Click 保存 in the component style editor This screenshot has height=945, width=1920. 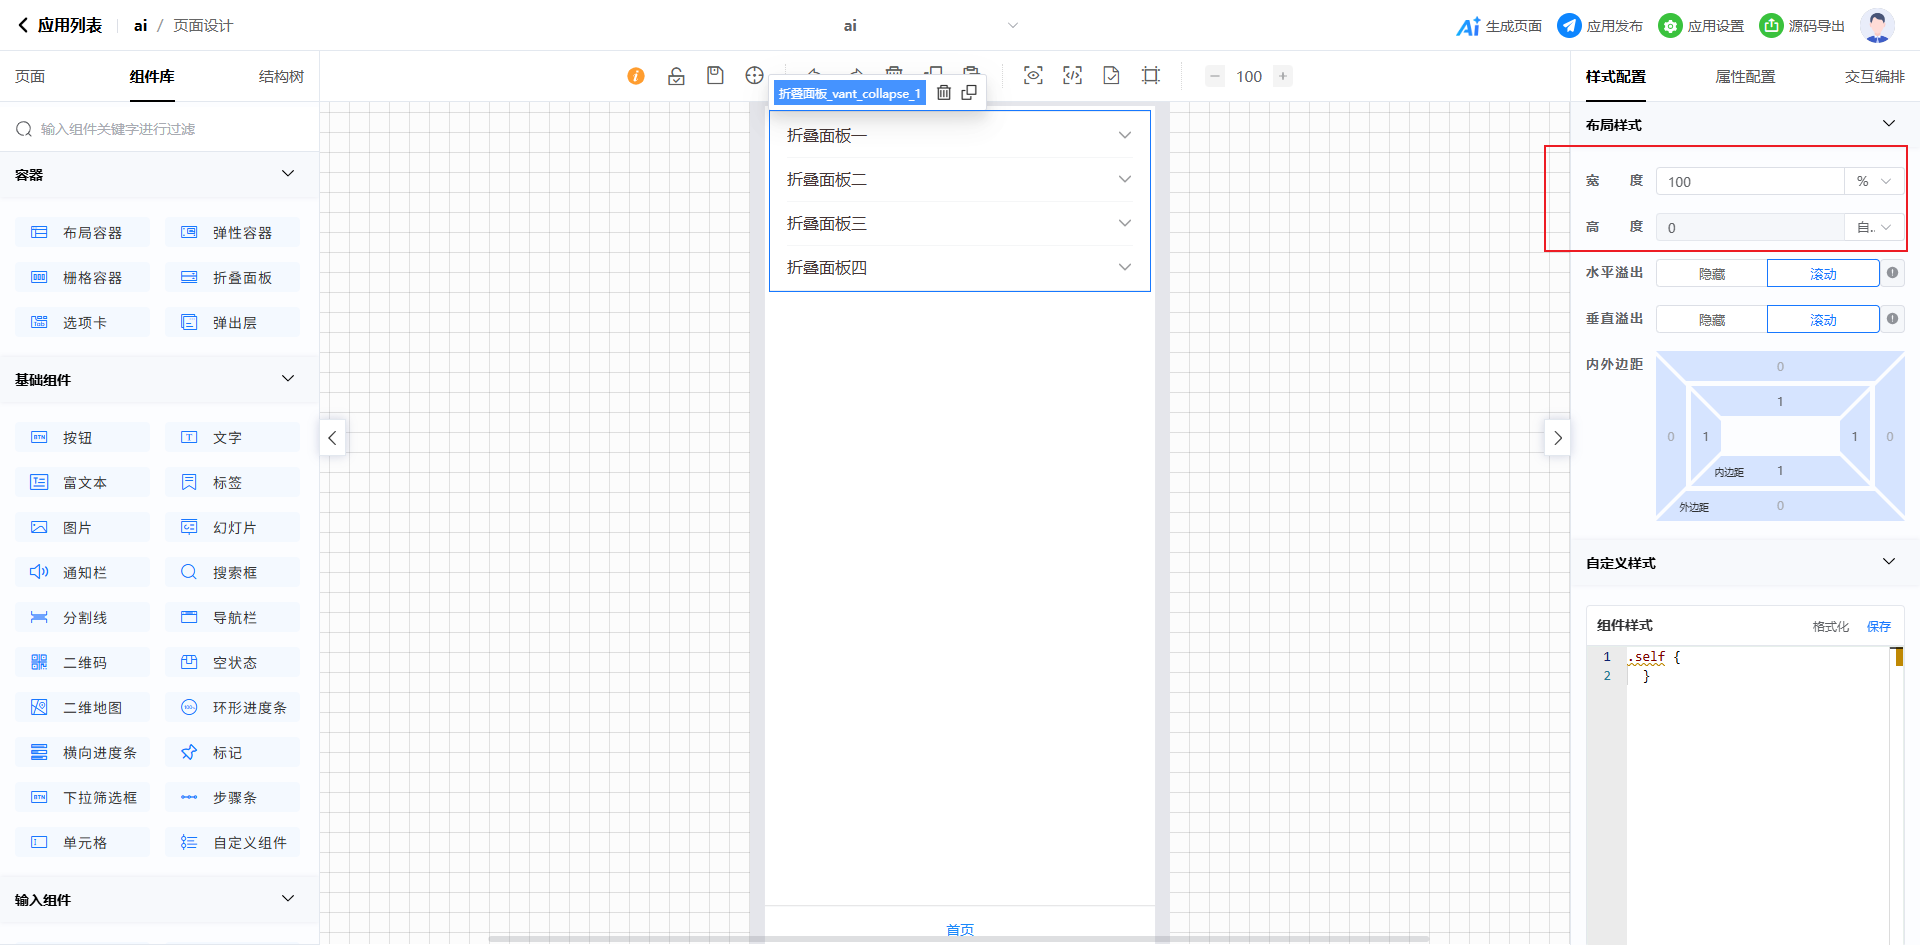point(1878,626)
